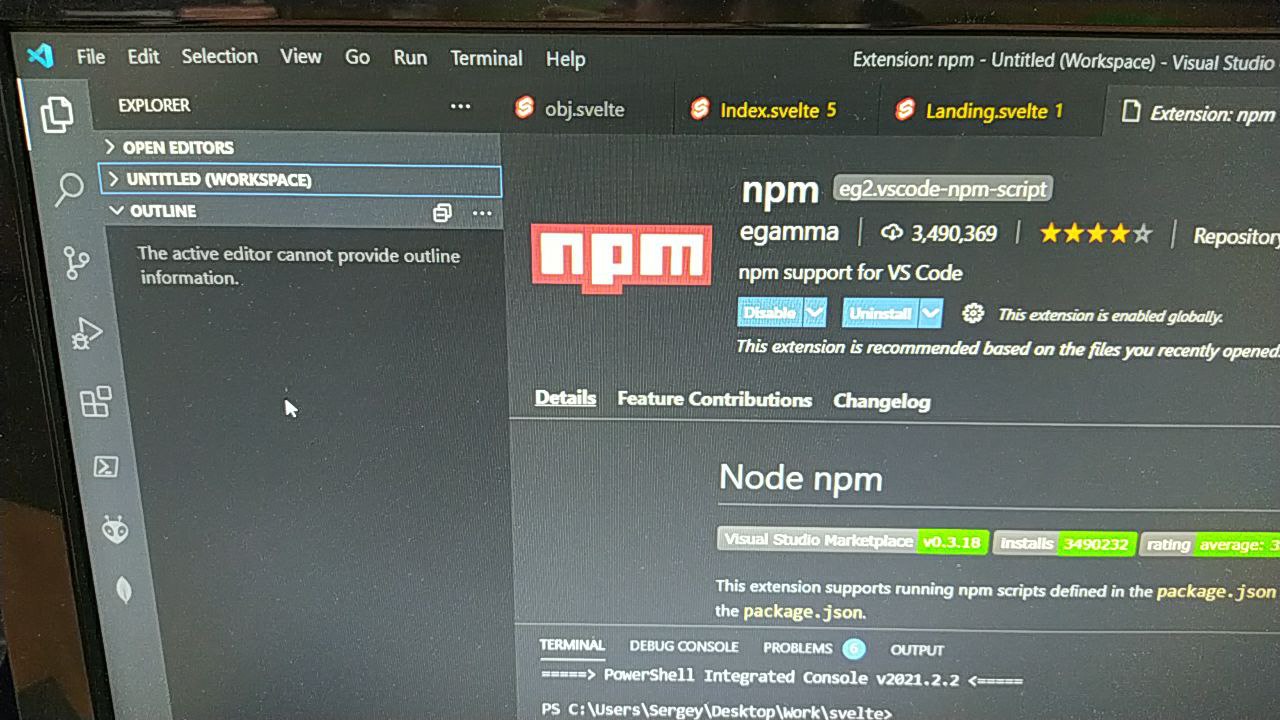1280x720 pixels.
Task: Expand the Untitled (Workspace) folder
Action: [x=300, y=180]
